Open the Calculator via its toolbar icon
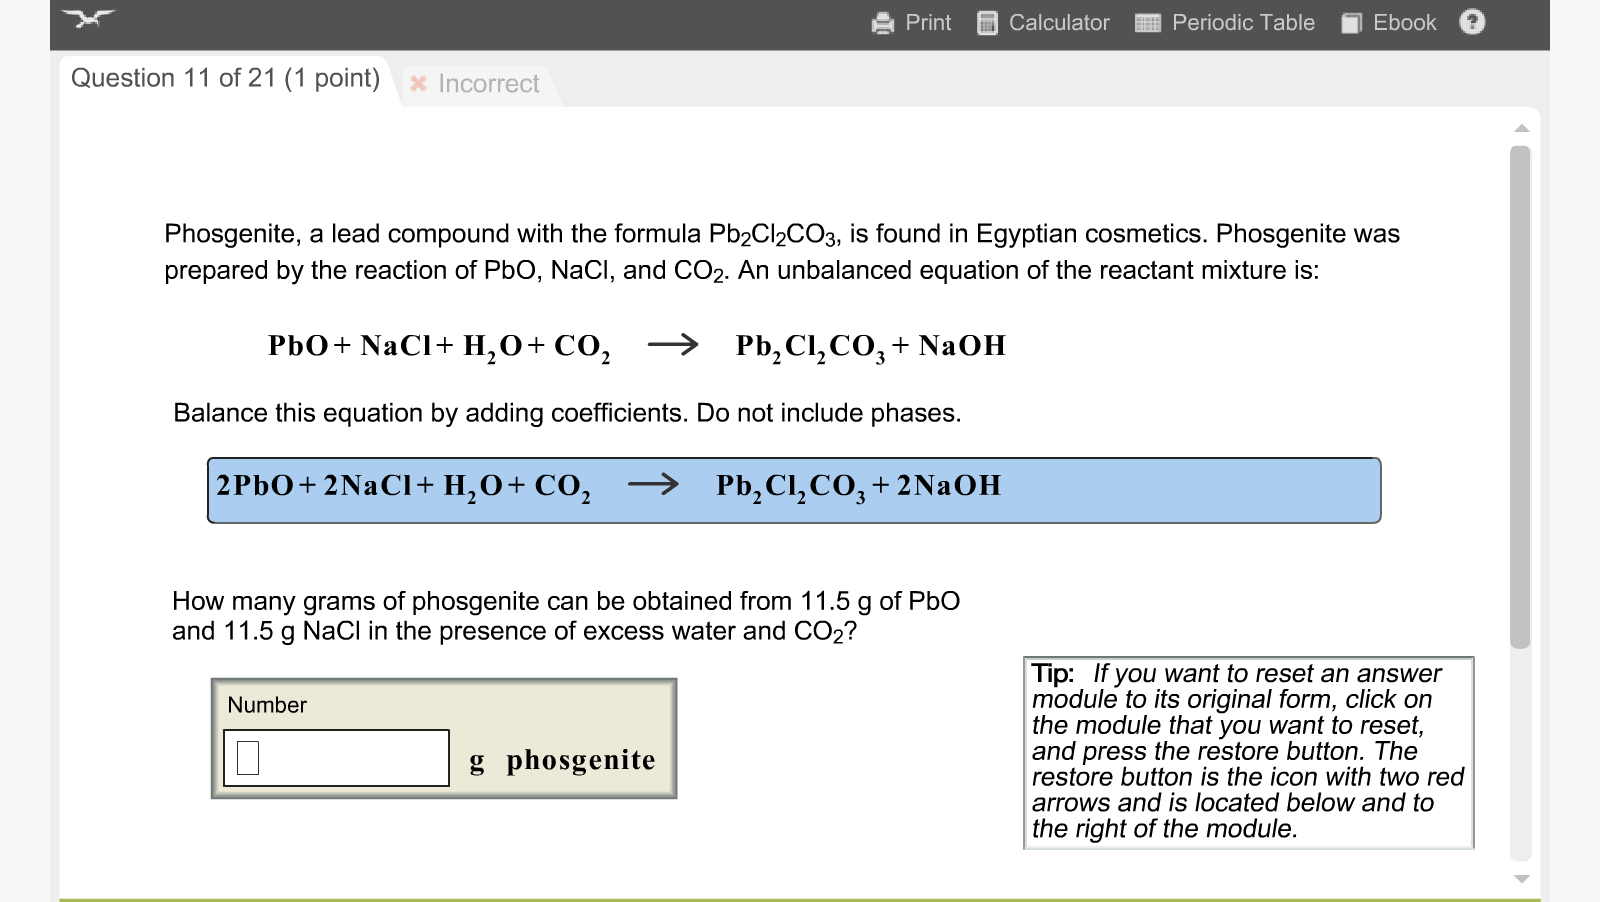 (x=988, y=22)
